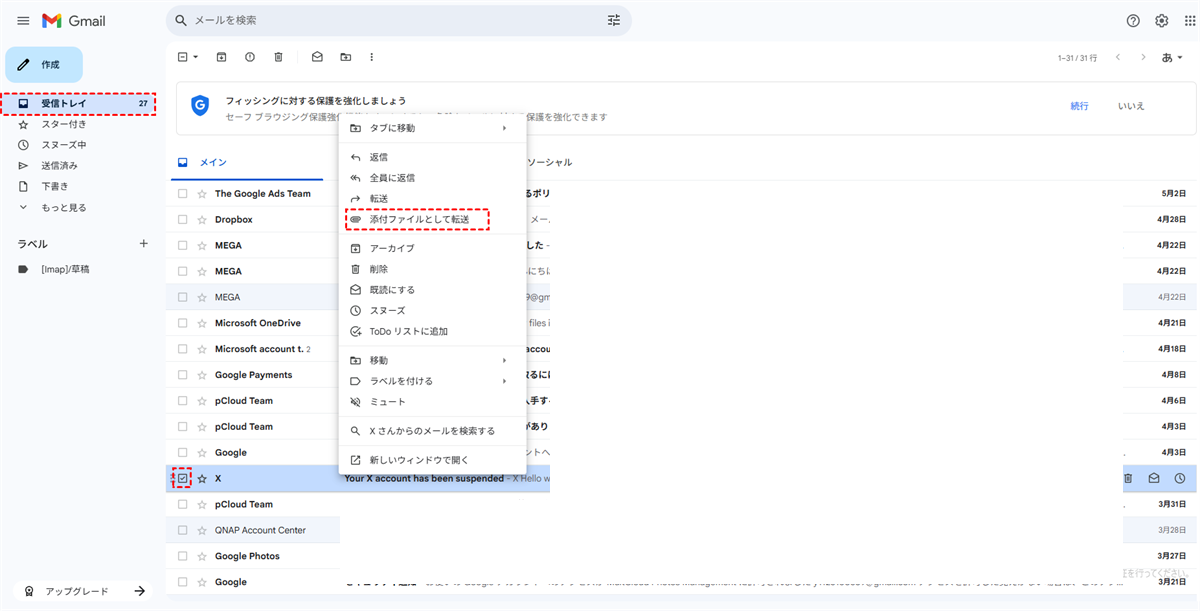Star the Google Photos email
The image size is (1200, 611).
pos(201,556)
